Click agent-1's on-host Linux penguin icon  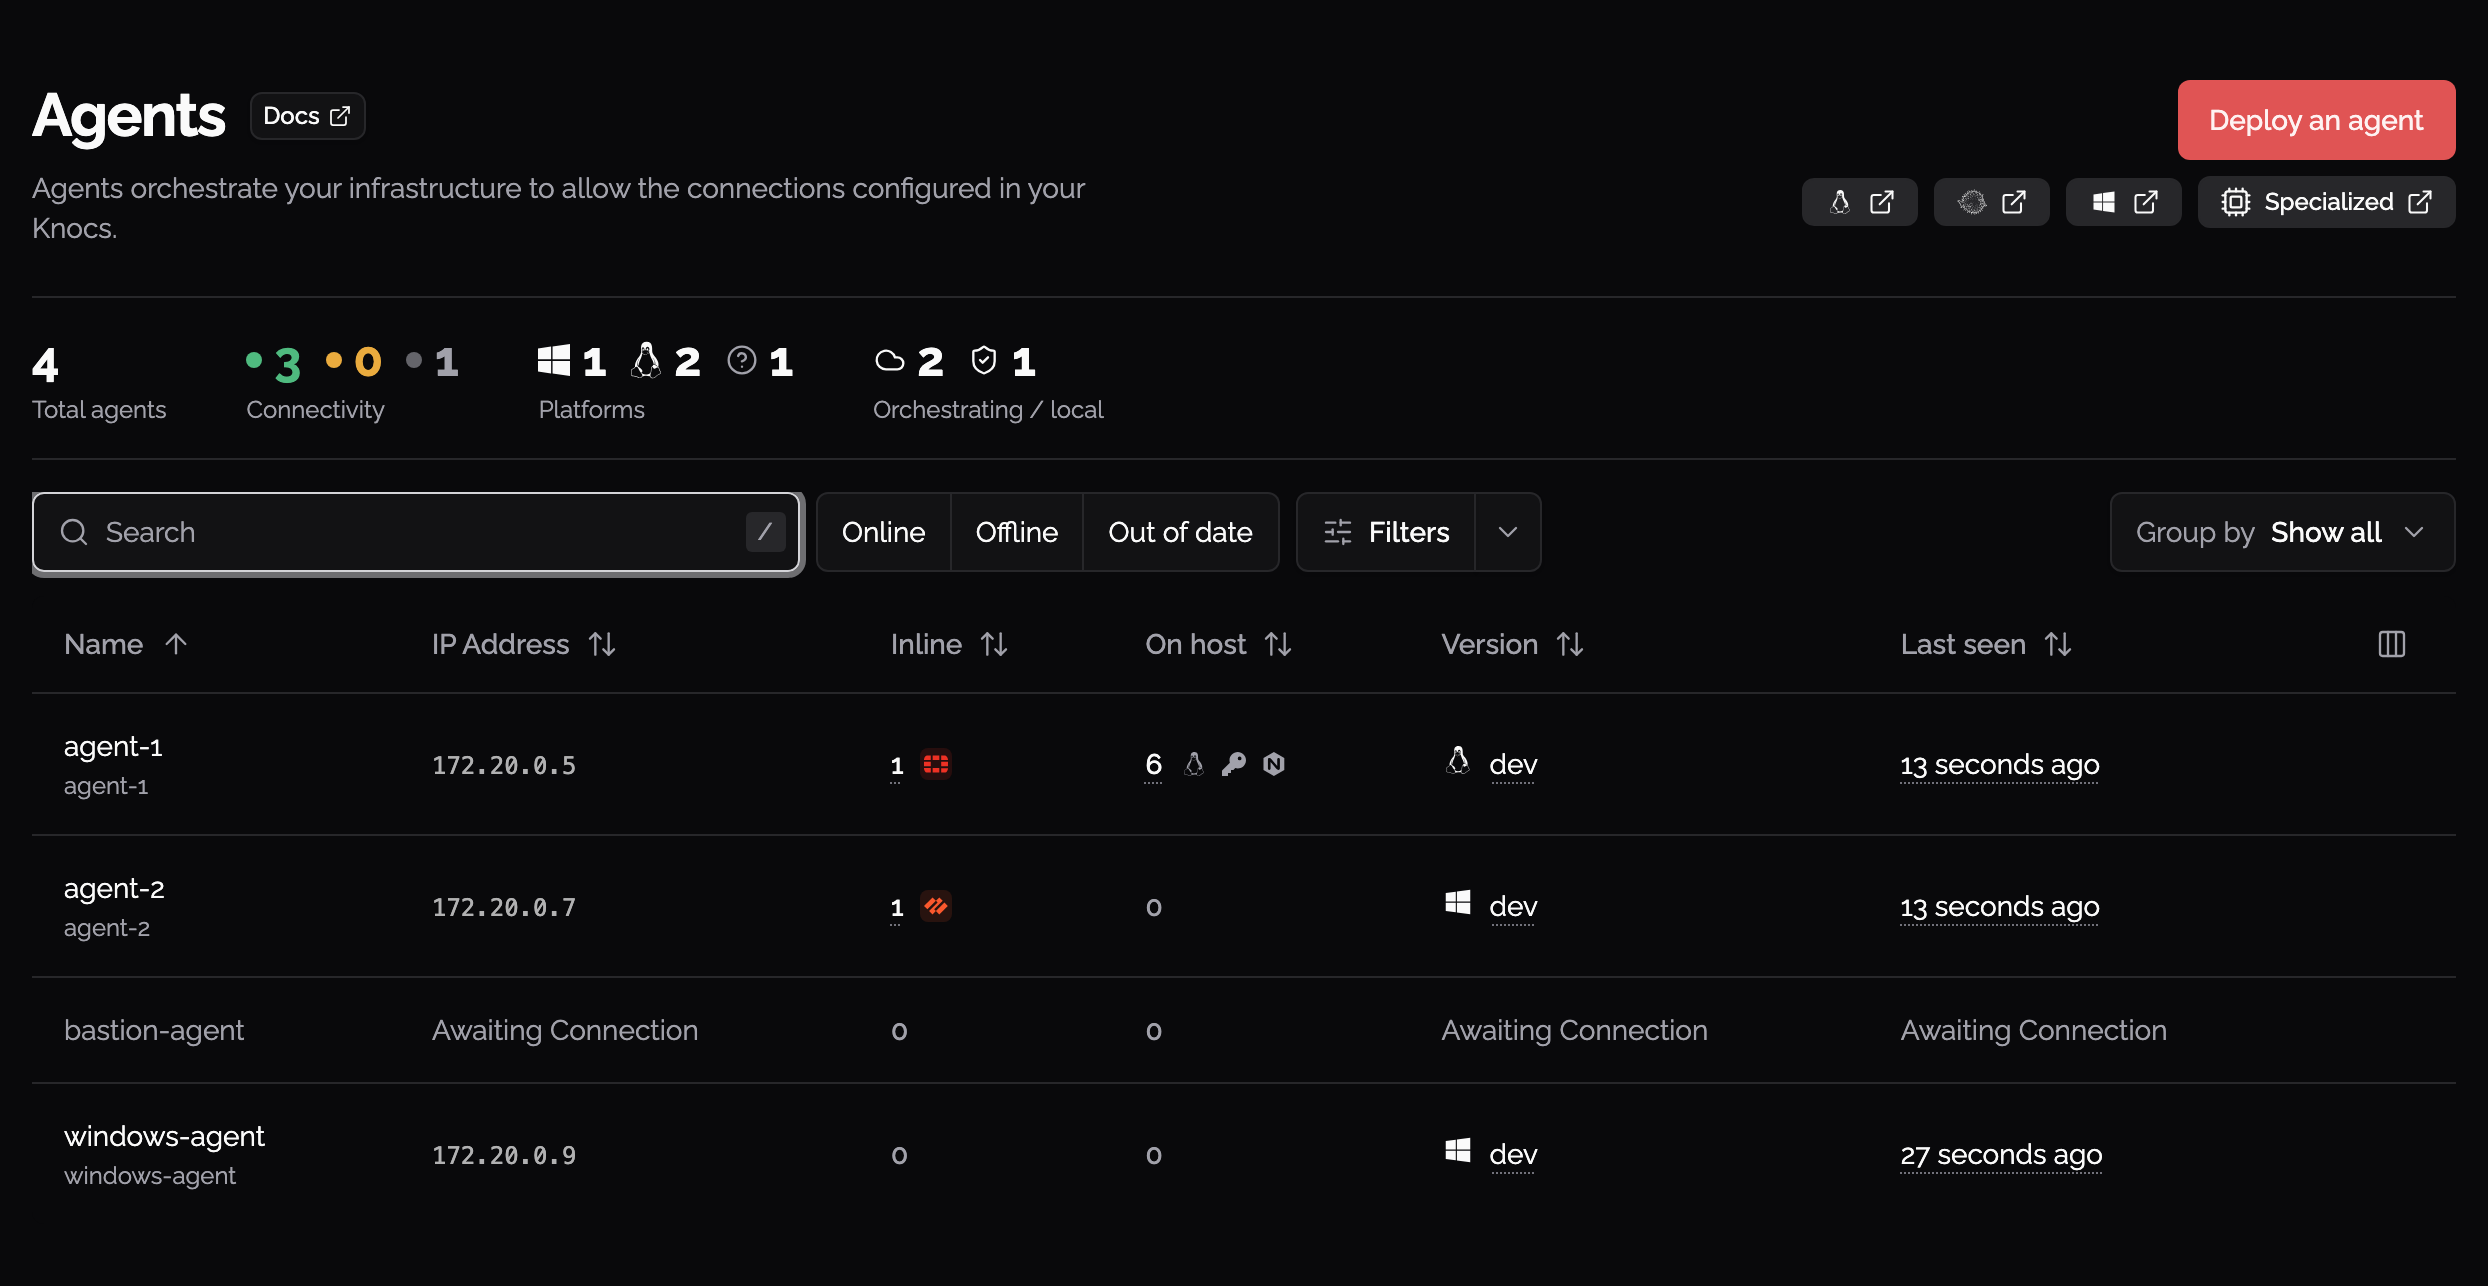(x=1194, y=764)
